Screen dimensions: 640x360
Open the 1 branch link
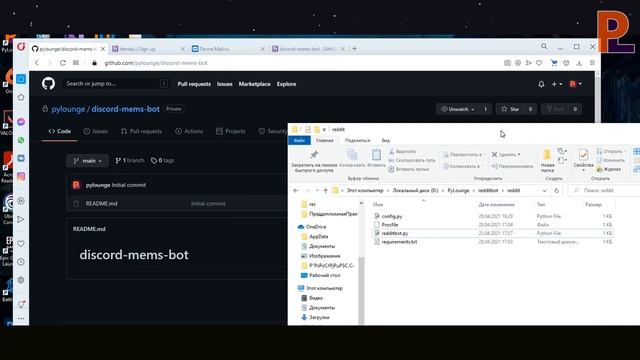130,161
